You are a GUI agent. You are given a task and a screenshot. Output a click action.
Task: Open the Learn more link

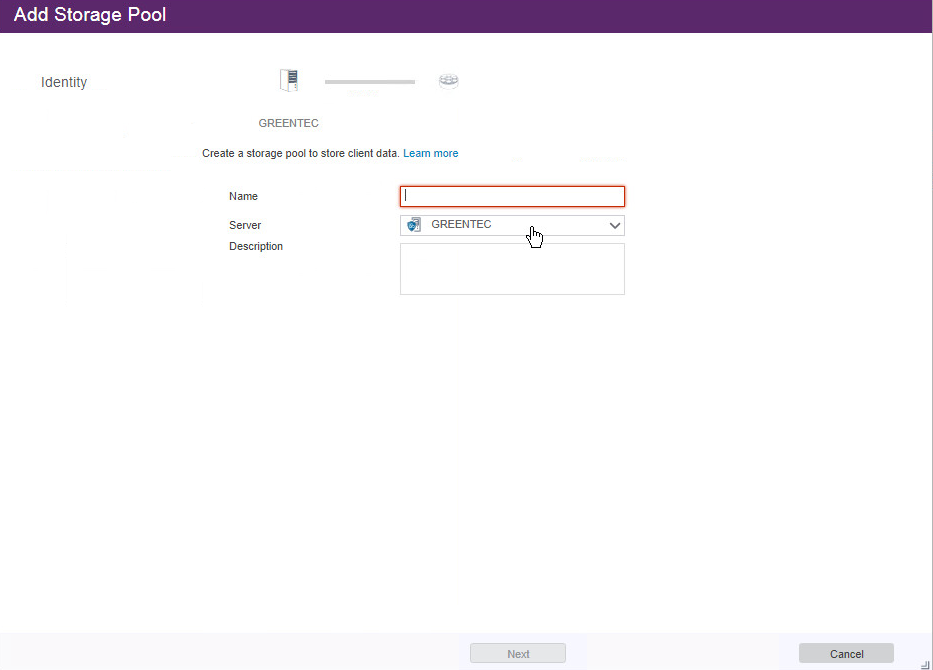(430, 154)
